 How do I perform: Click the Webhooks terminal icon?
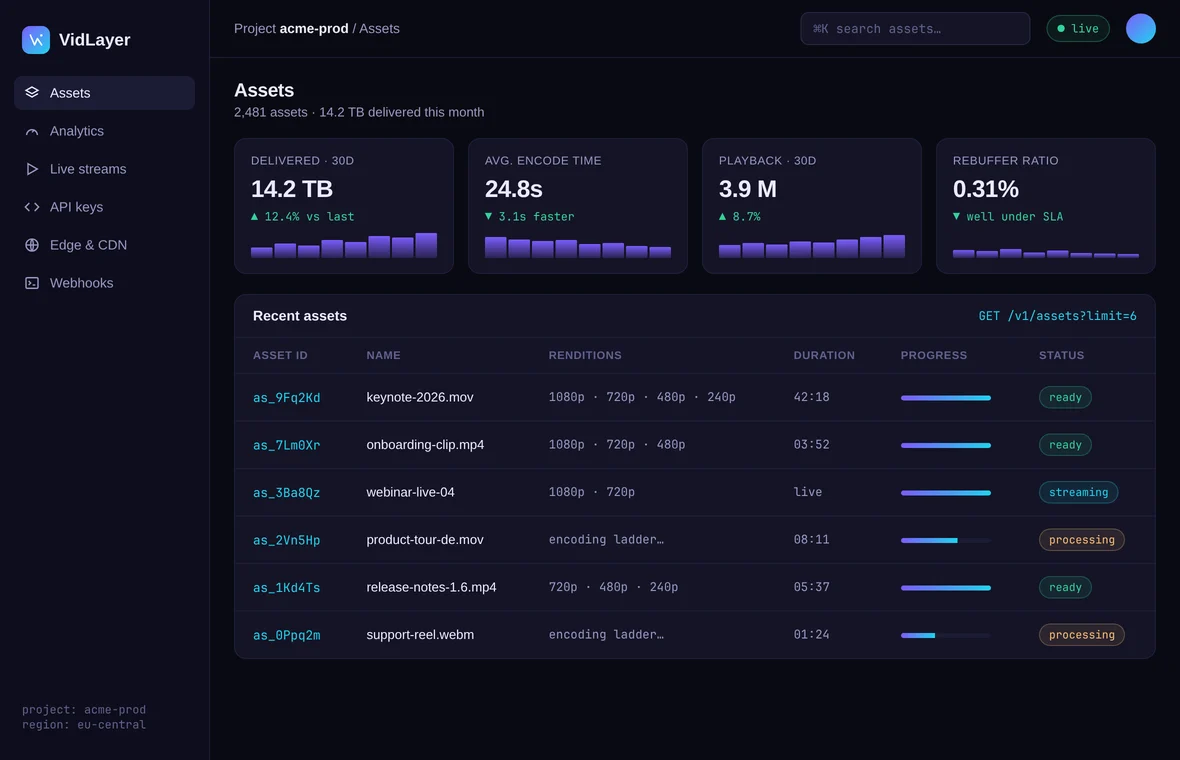pos(32,283)
